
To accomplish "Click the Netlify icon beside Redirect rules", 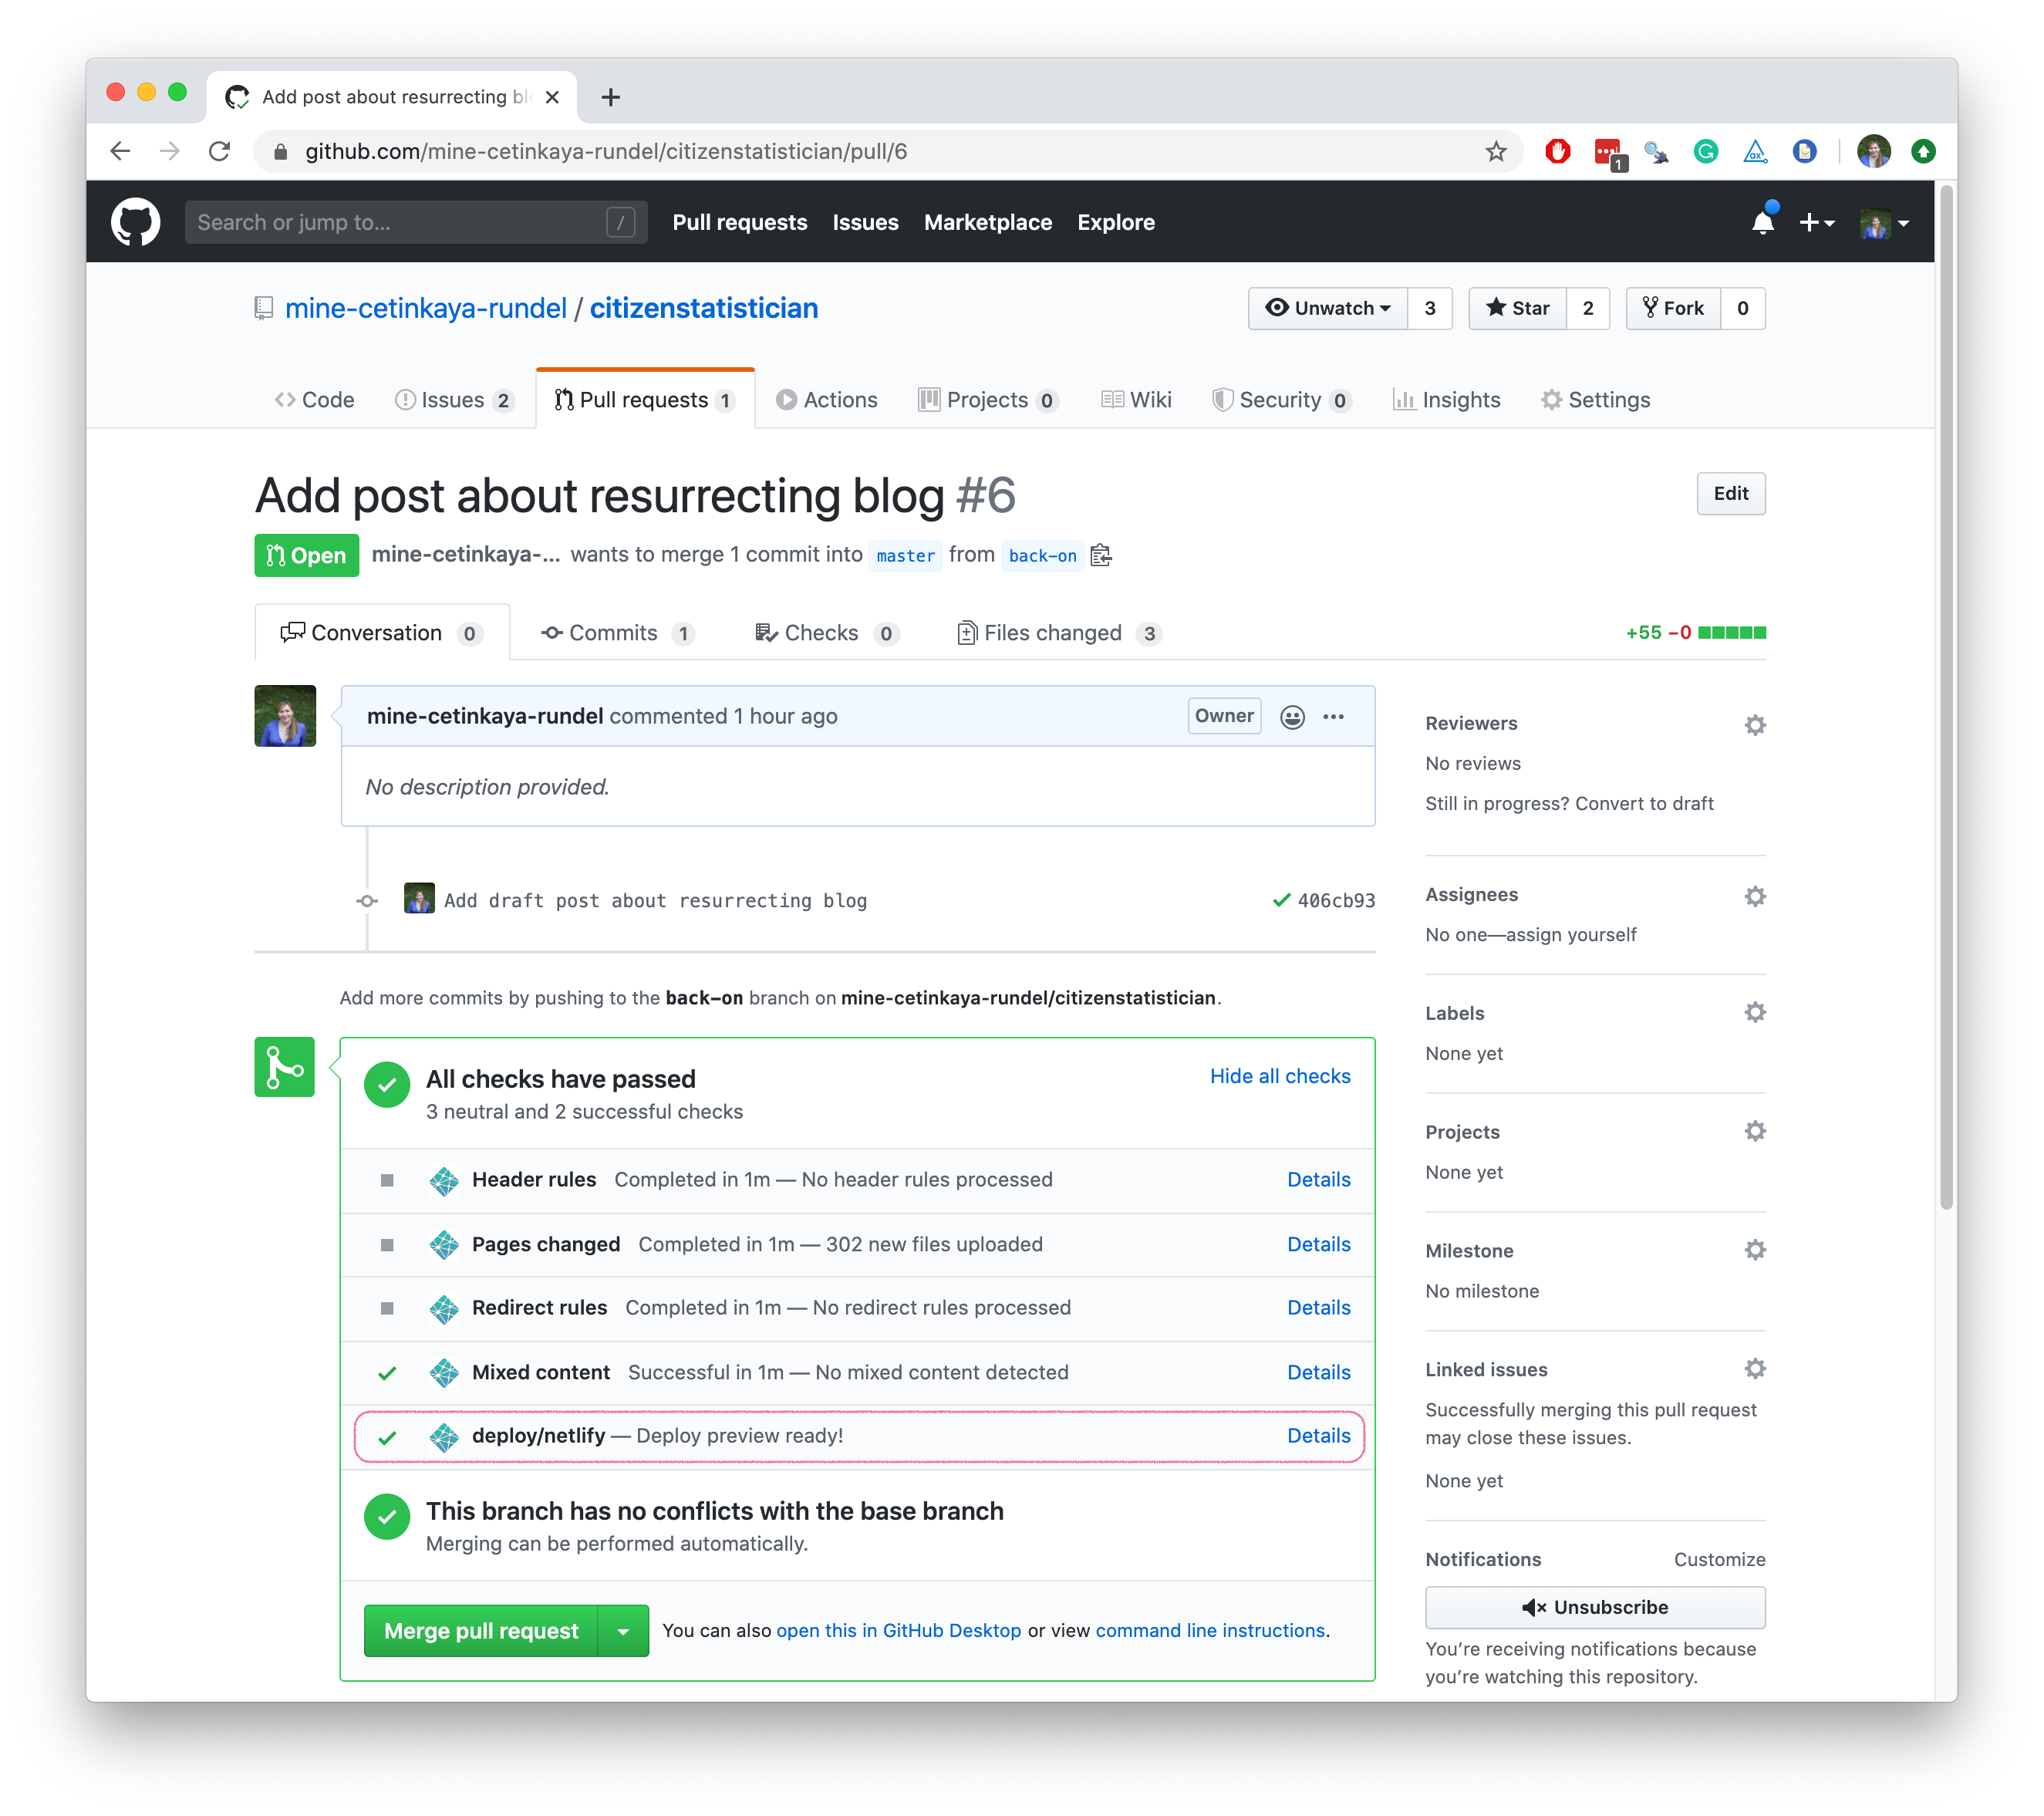I will click(x=443, y=1308).
